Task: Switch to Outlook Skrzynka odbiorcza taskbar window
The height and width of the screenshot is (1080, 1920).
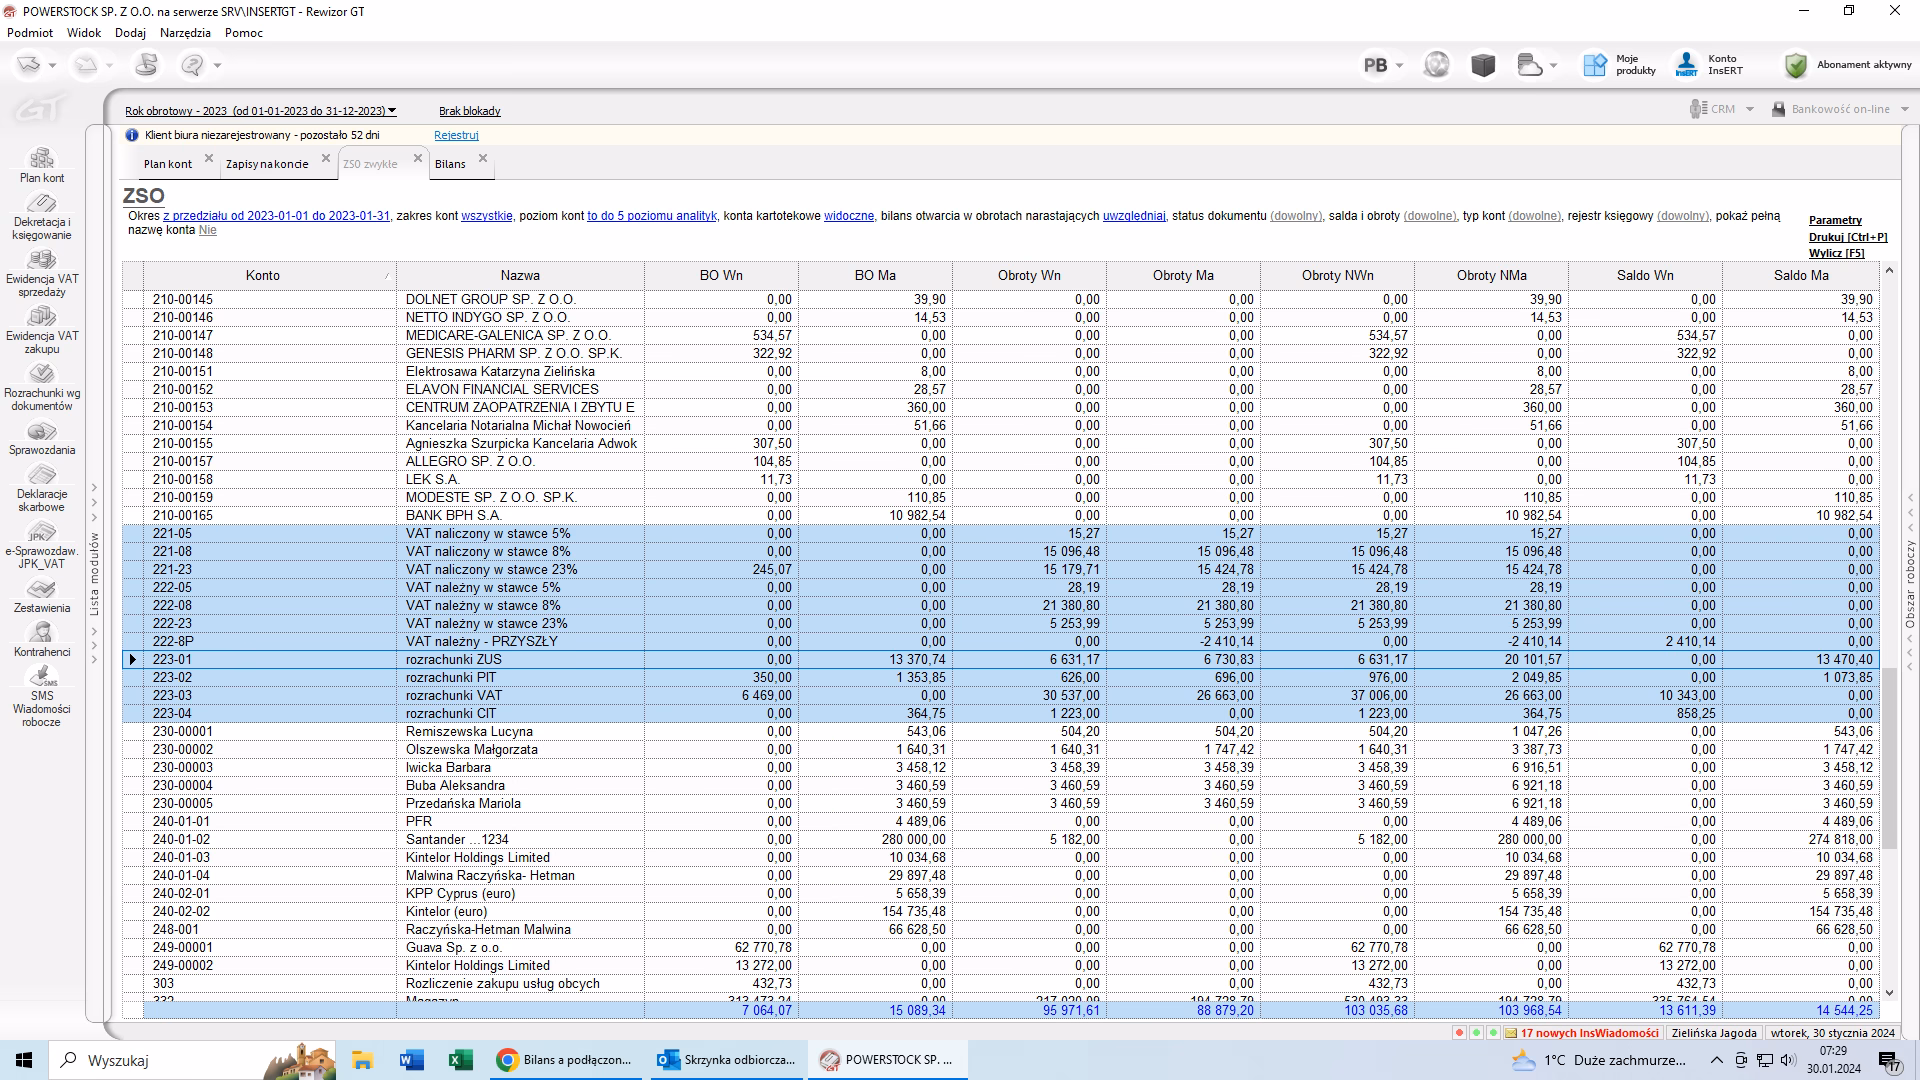Action: pyautogui.click(x=727, y=1060)
